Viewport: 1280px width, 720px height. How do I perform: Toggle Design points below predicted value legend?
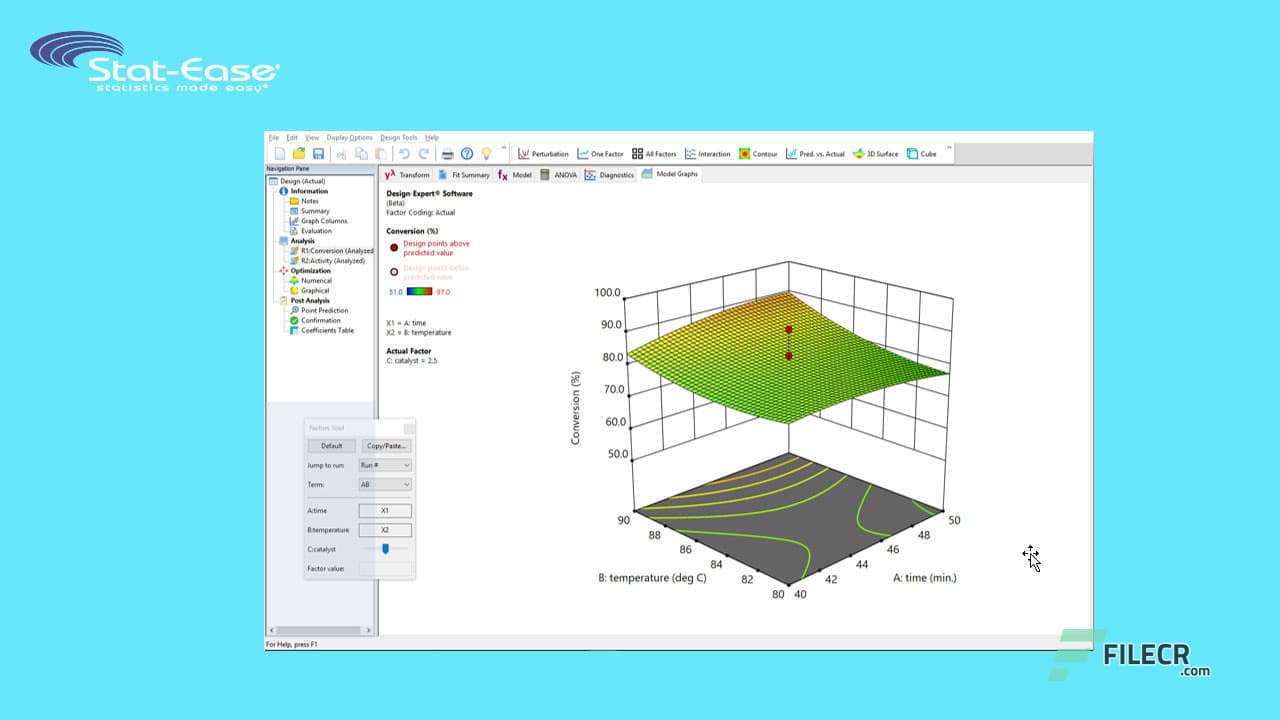[x=394, y=271]
